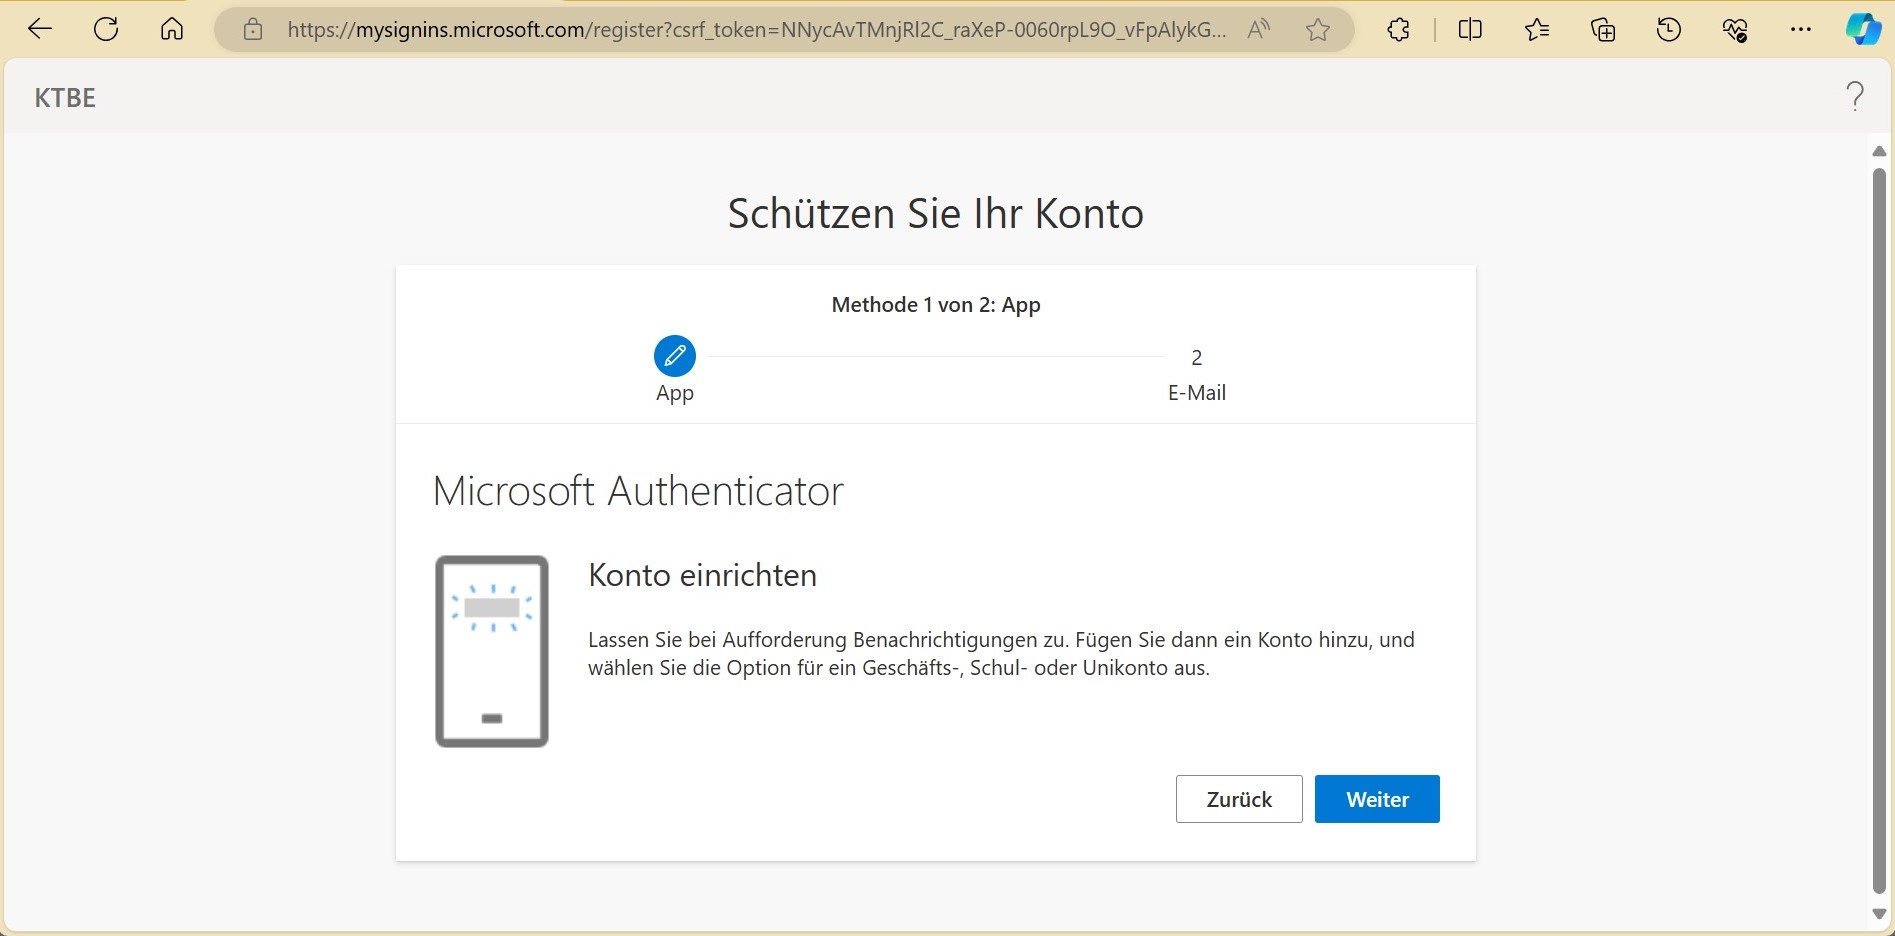
Task: Navigate back to the previous page
Action: pos(39,28)
